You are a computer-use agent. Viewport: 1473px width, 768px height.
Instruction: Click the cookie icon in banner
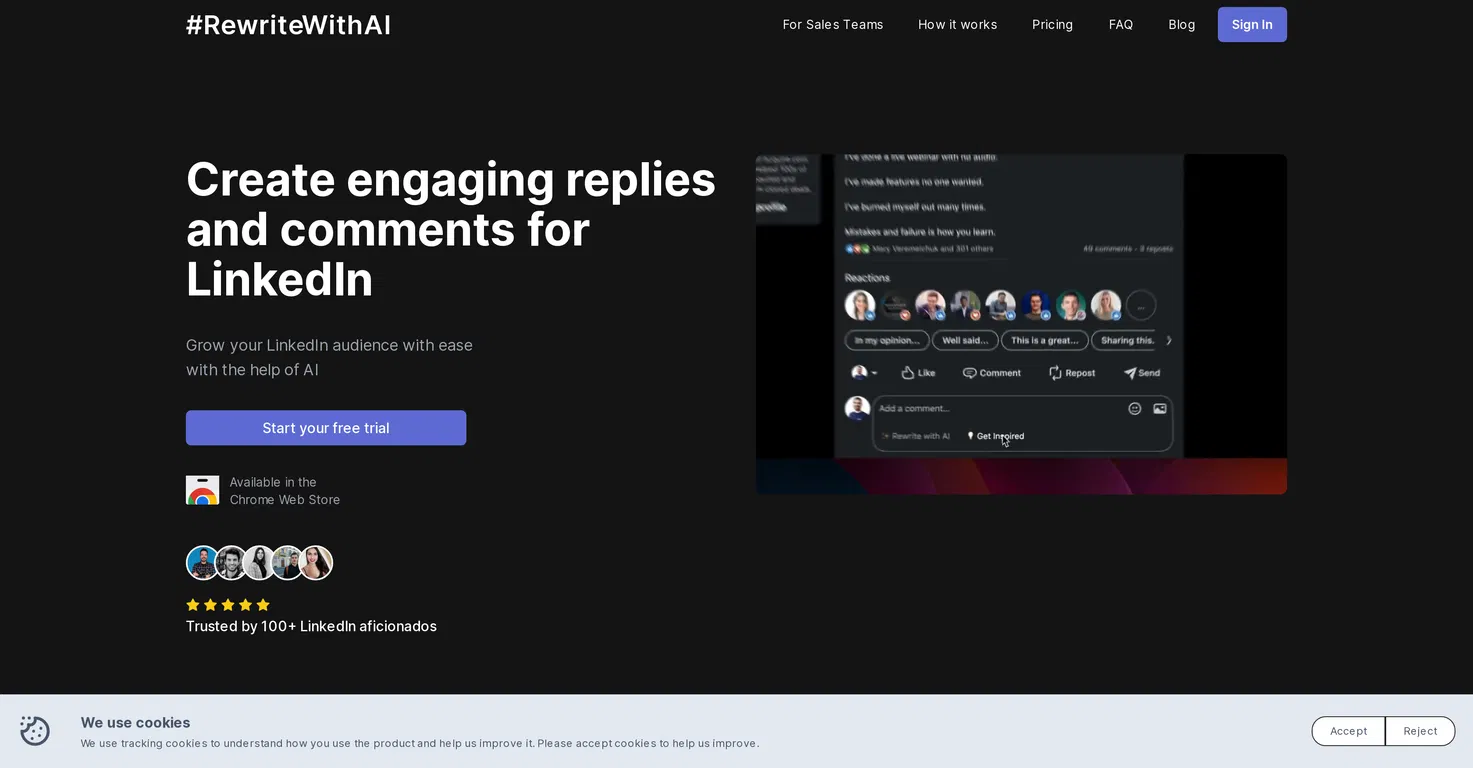click(35, 731)
